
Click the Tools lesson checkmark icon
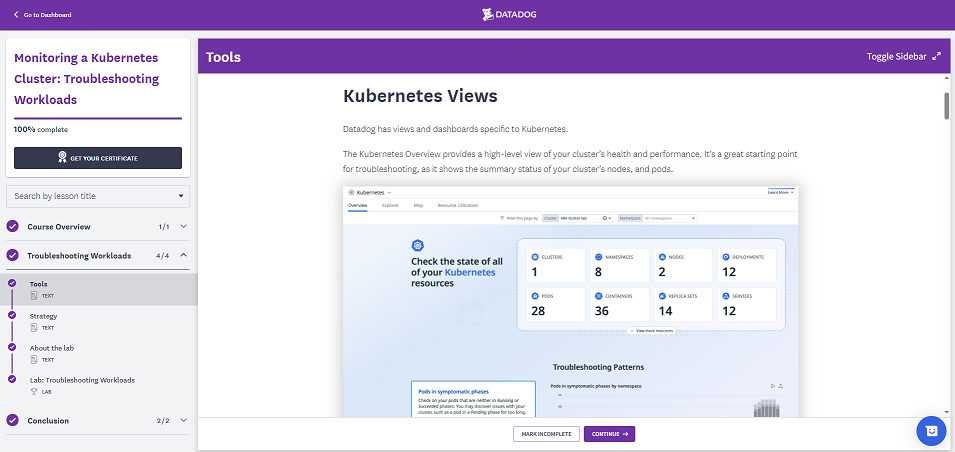12,283
